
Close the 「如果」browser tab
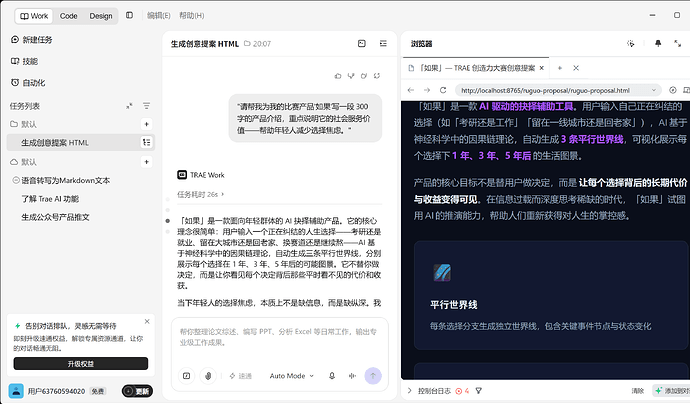coord(542,68)
